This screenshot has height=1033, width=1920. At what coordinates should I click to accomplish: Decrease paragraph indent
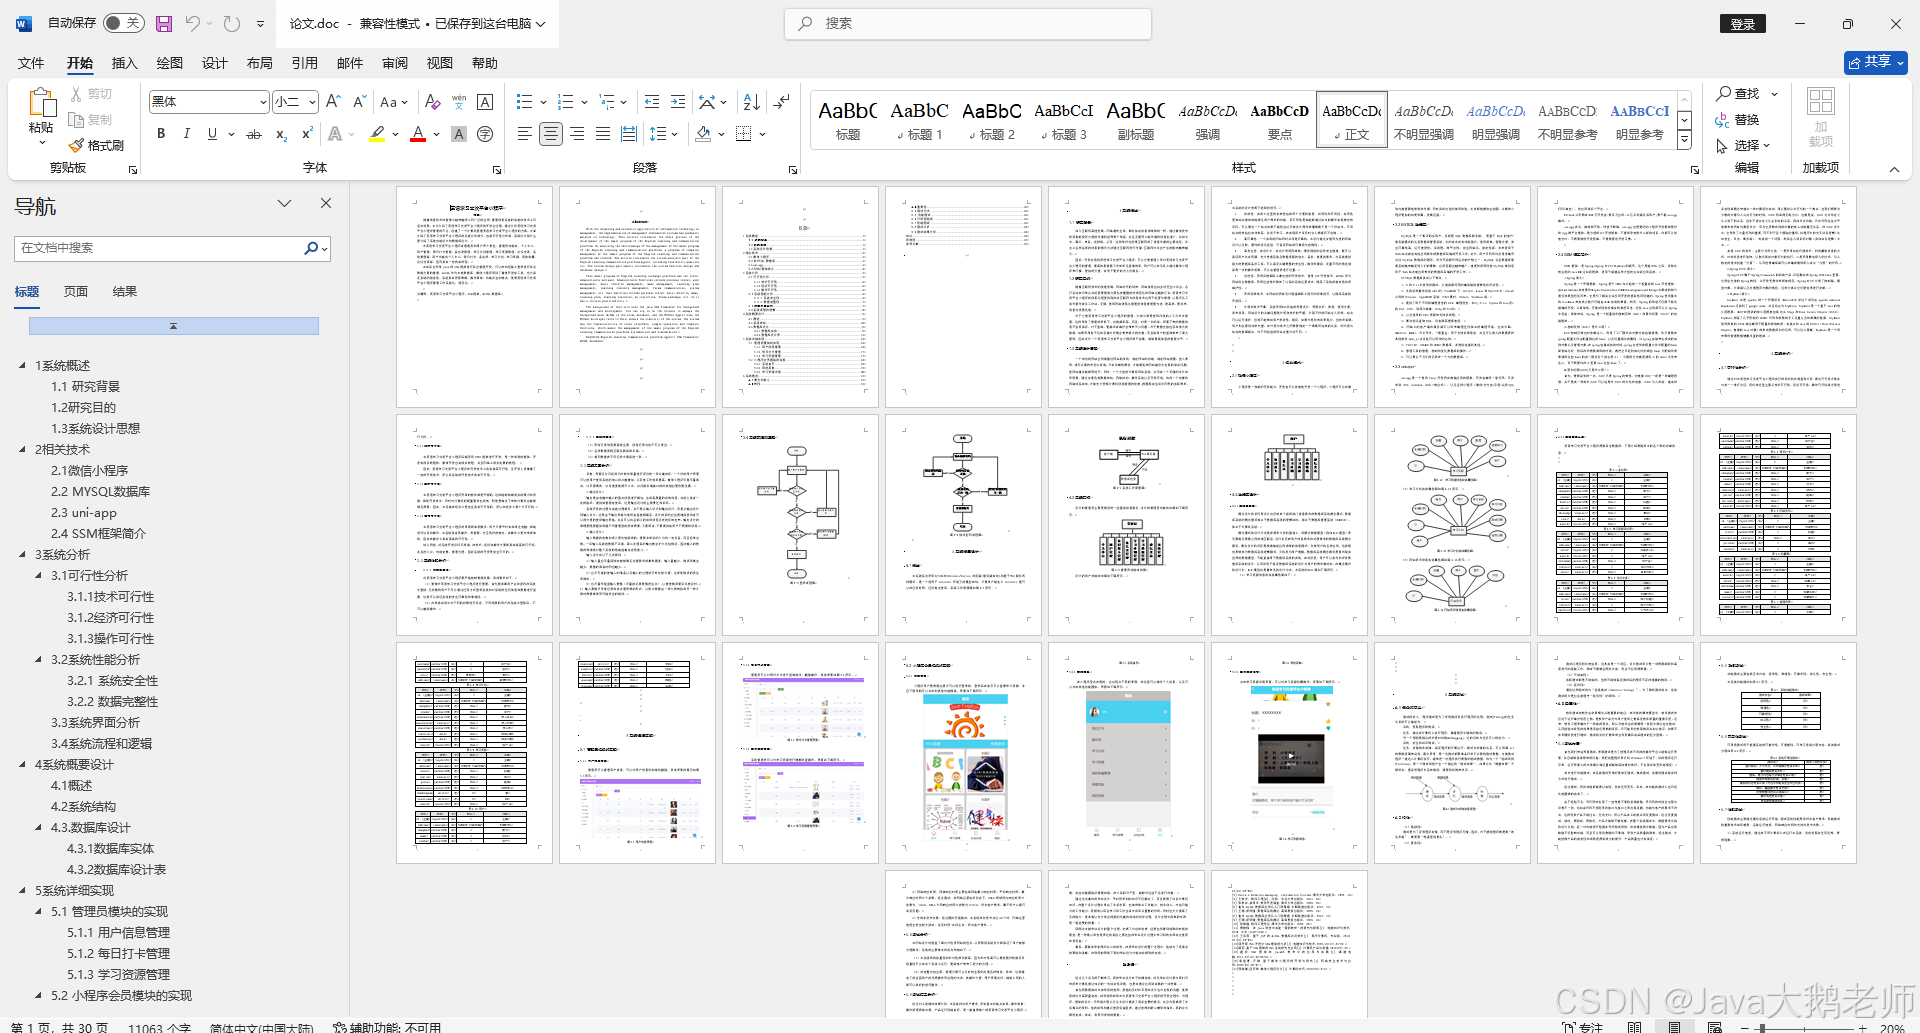pyautogui.click(x=652, y=102)
